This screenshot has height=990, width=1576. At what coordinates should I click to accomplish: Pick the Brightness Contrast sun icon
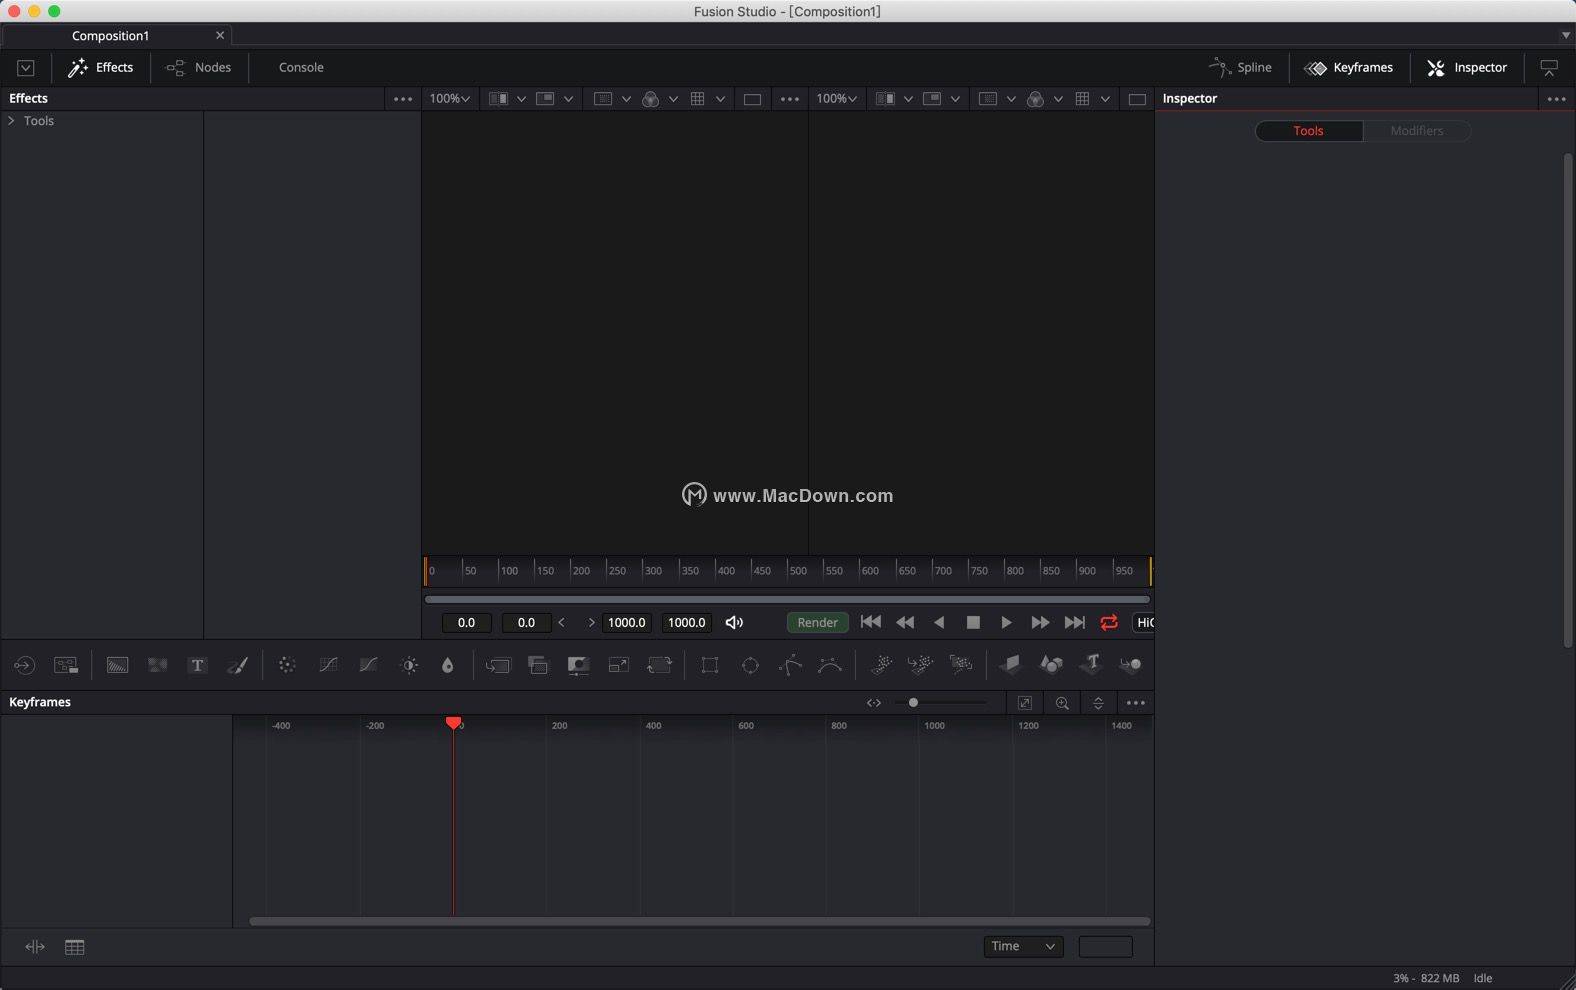click(409, 665)
